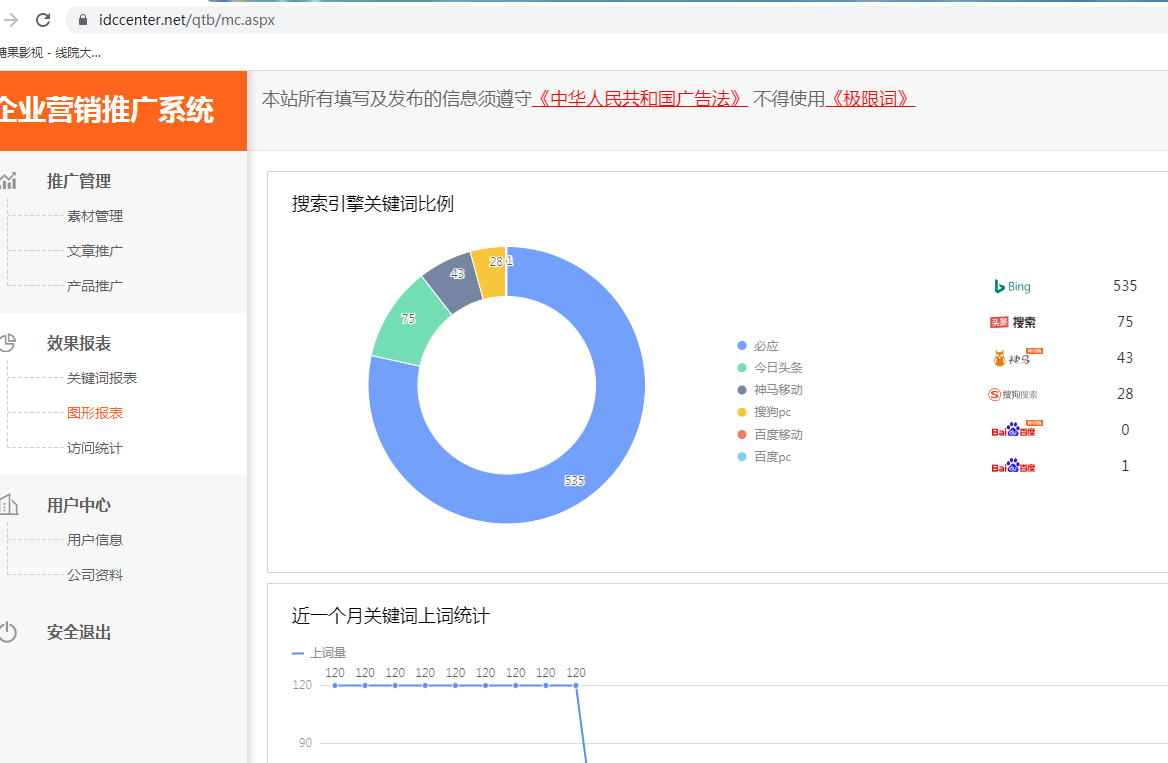The image size is (1168, 763).
Task: Click the Toutiao search logo
Action: pos(1012,322)
